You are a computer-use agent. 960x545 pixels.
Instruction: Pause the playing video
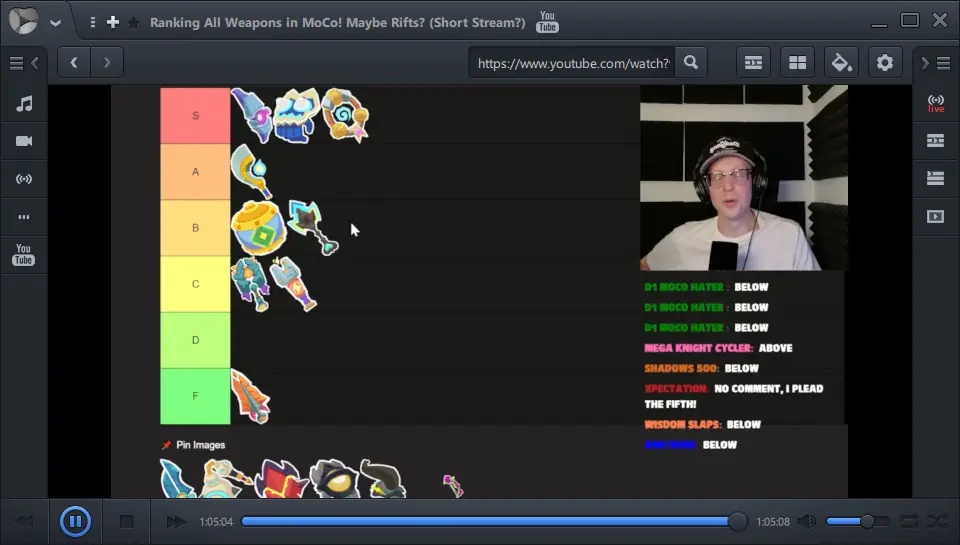click(x=75, y=522)
